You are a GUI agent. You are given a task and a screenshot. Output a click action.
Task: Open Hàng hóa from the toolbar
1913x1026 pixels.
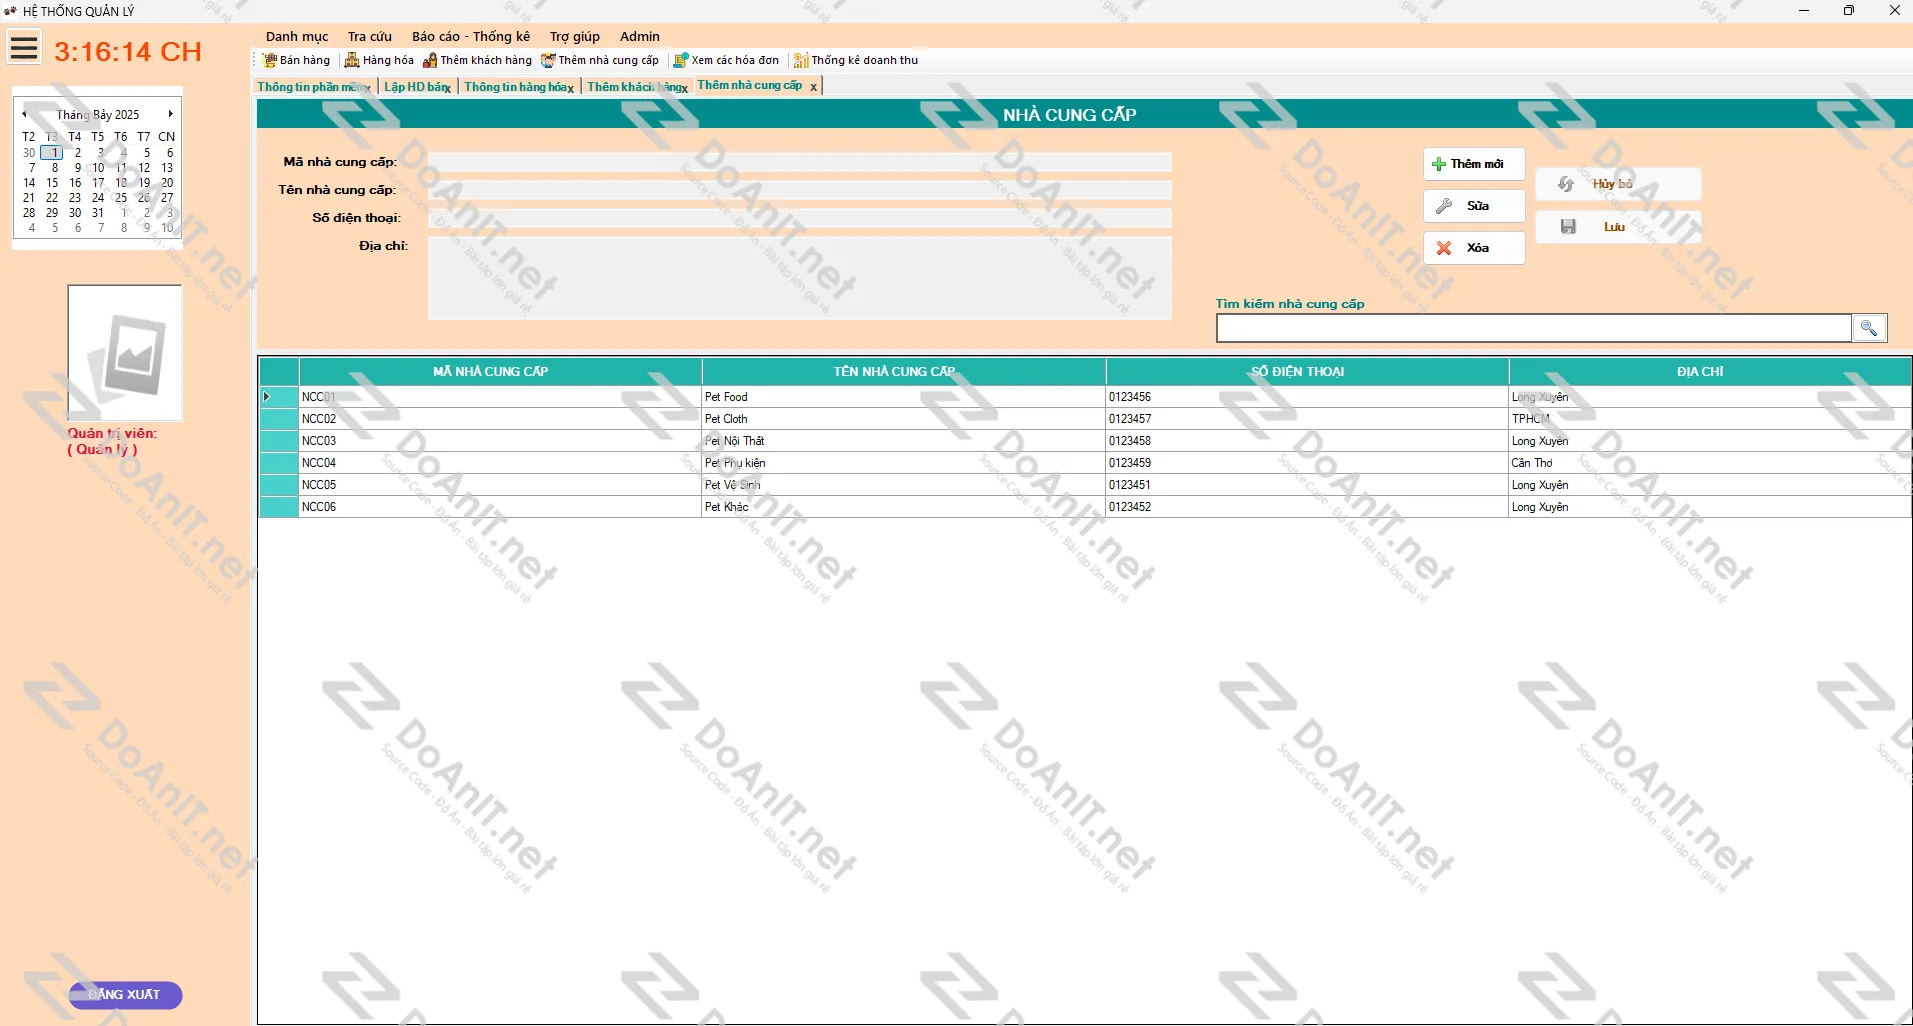[x=379, y=60]
